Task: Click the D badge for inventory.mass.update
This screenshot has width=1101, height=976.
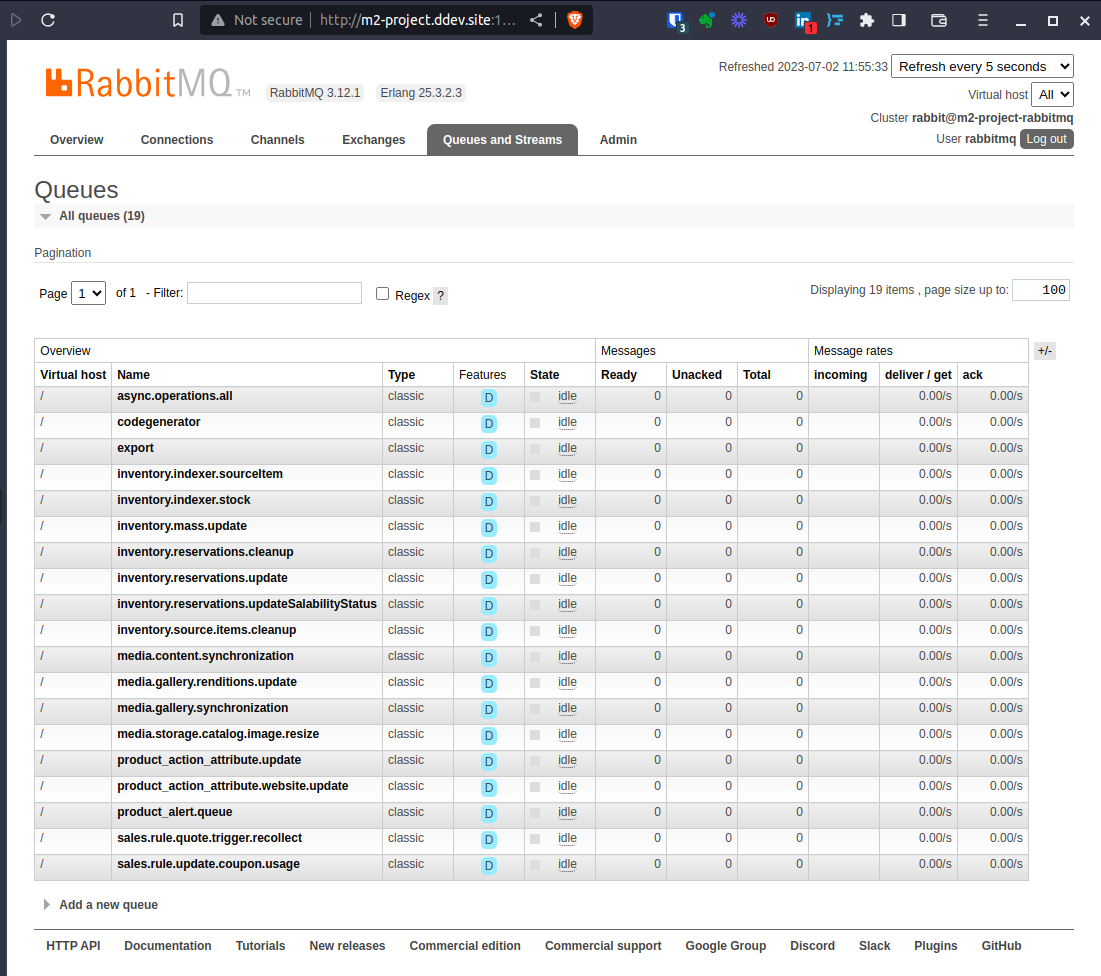Action: point(489,528)
